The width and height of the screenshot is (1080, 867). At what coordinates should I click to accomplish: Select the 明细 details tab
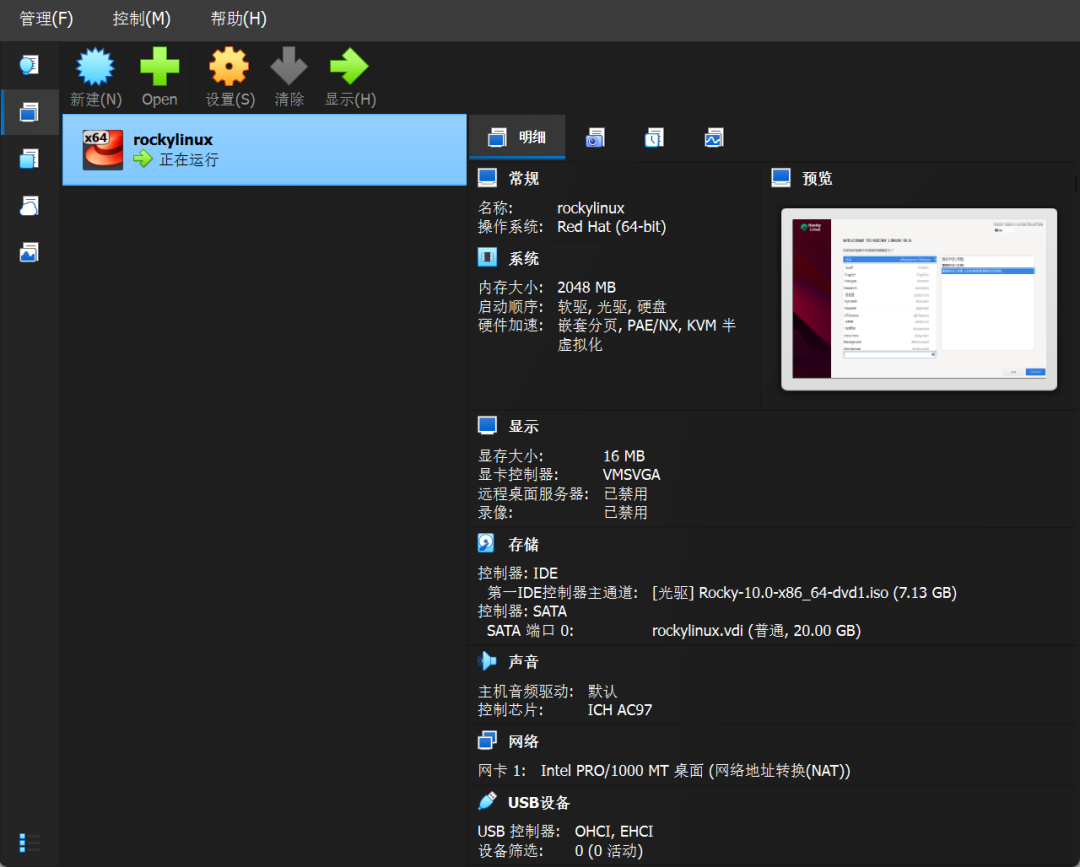[x=517, y=138]
